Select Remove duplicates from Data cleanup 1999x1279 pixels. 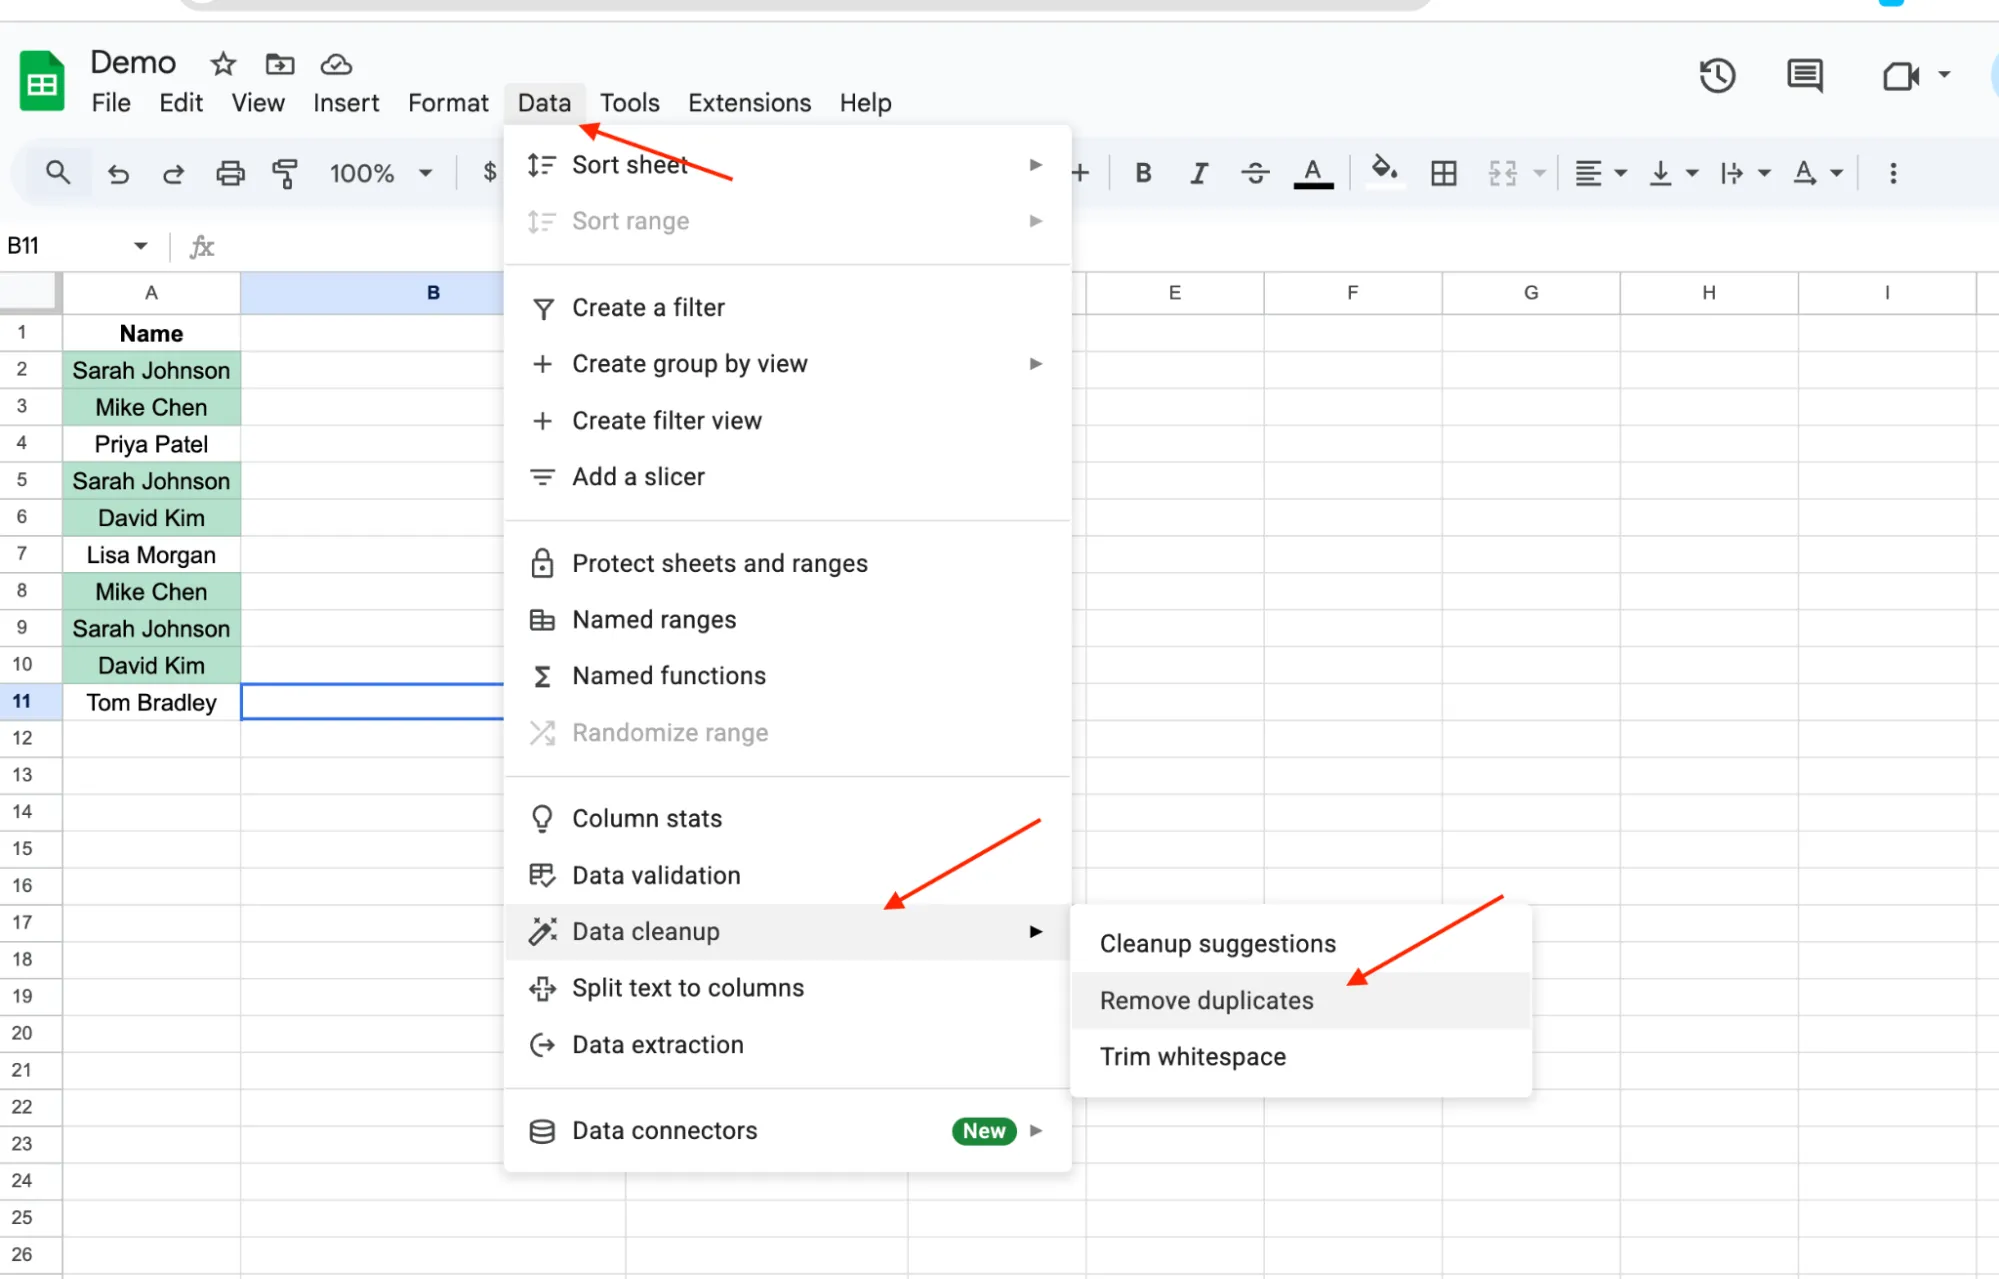coord(1206,1000)
